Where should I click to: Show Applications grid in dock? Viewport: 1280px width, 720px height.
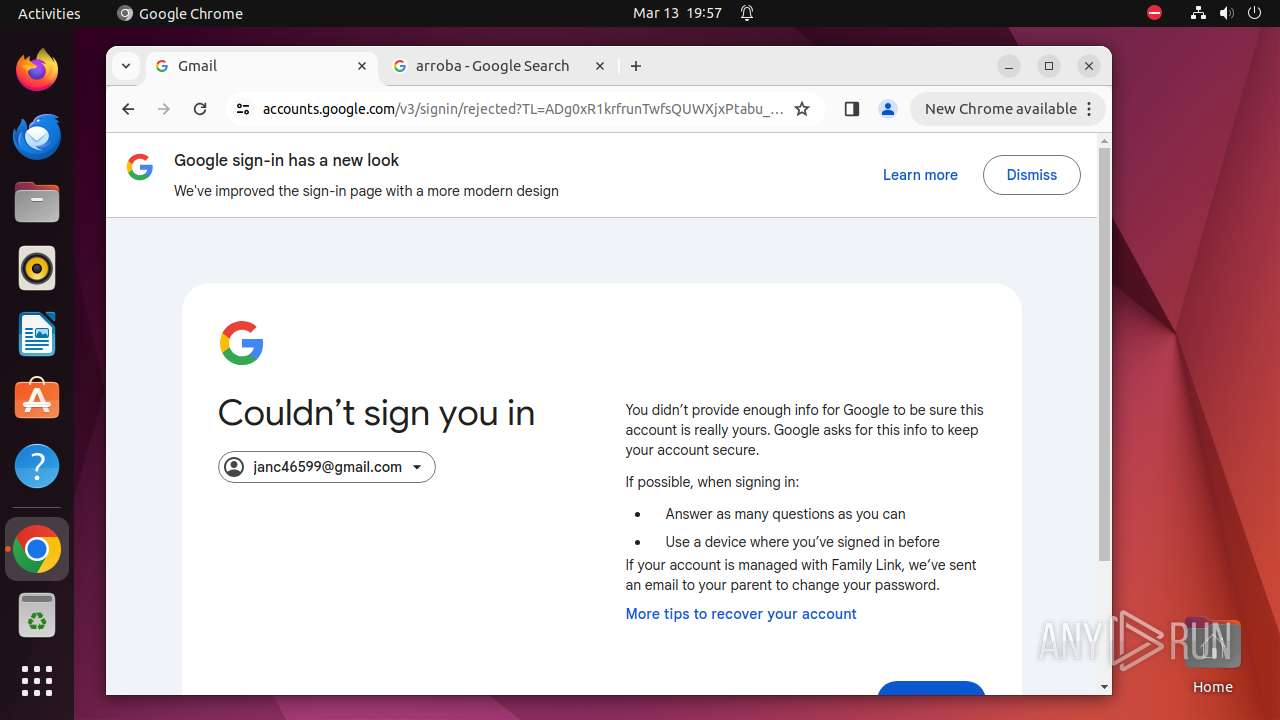[37, 681]
